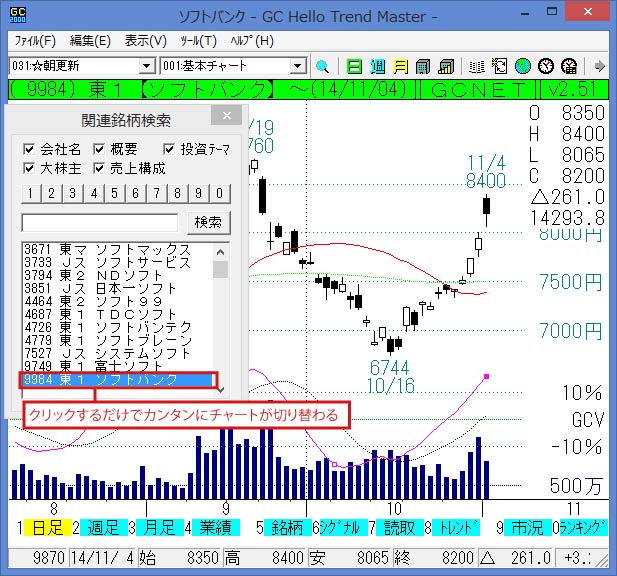Close the 関連銘柄検索 panel
Screen dimensions: 617x576
coord(227,115)
